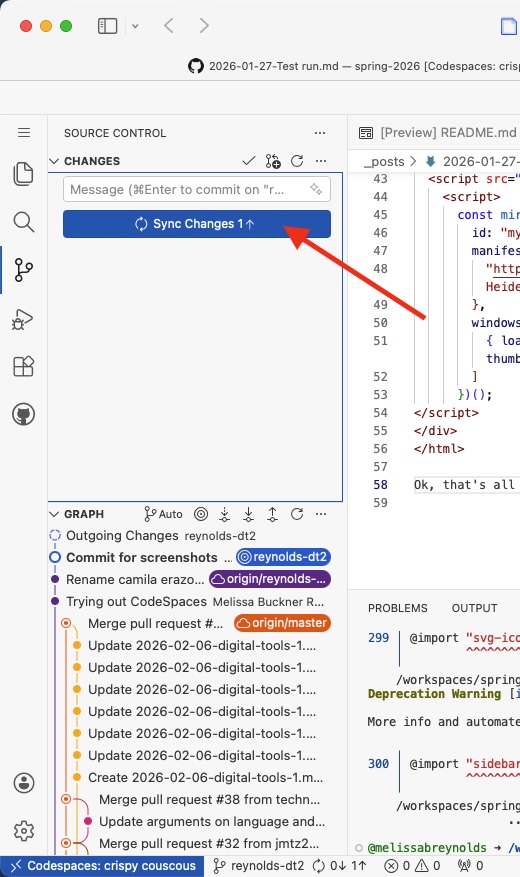Open the hamburger application menu

click(23, 133)
